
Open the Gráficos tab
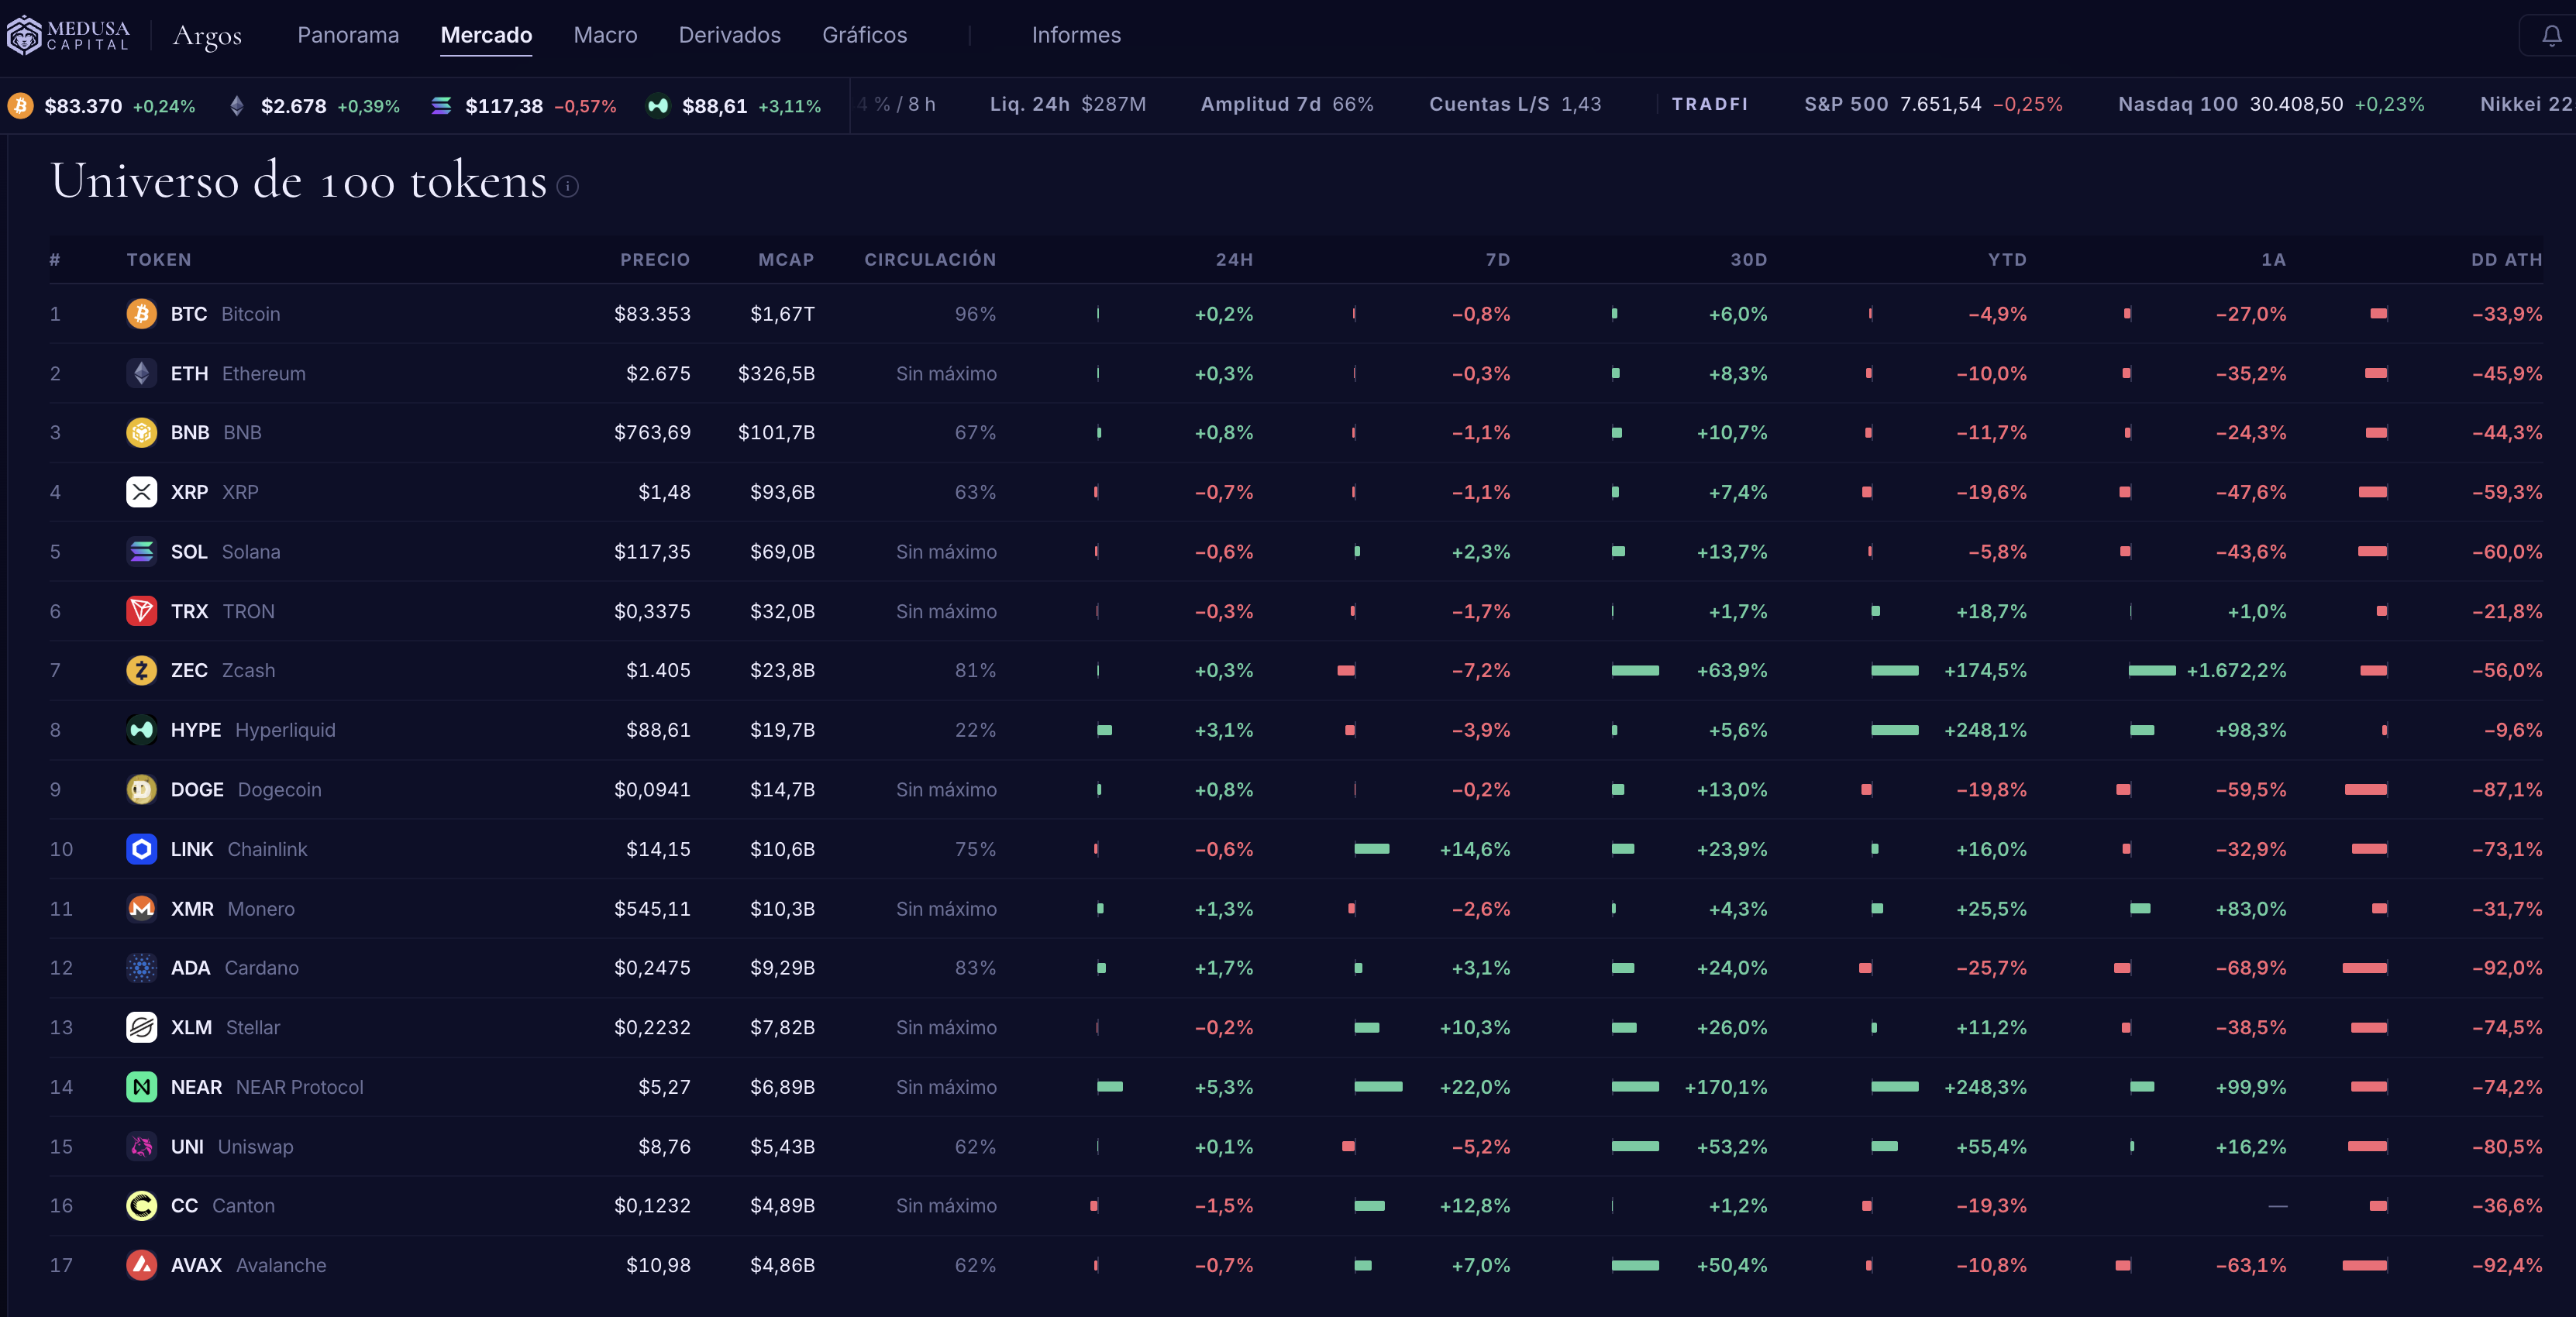(864, 35)
